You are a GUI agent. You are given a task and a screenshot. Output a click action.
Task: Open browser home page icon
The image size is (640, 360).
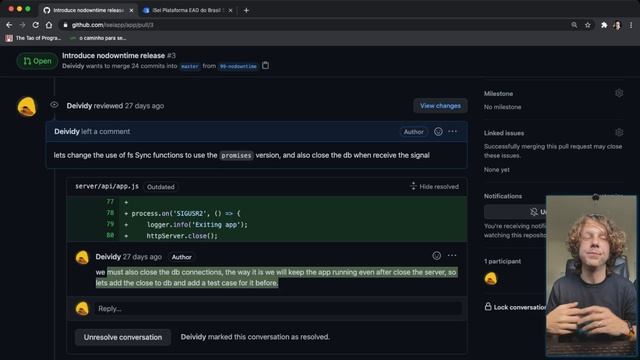coord(49,25)
